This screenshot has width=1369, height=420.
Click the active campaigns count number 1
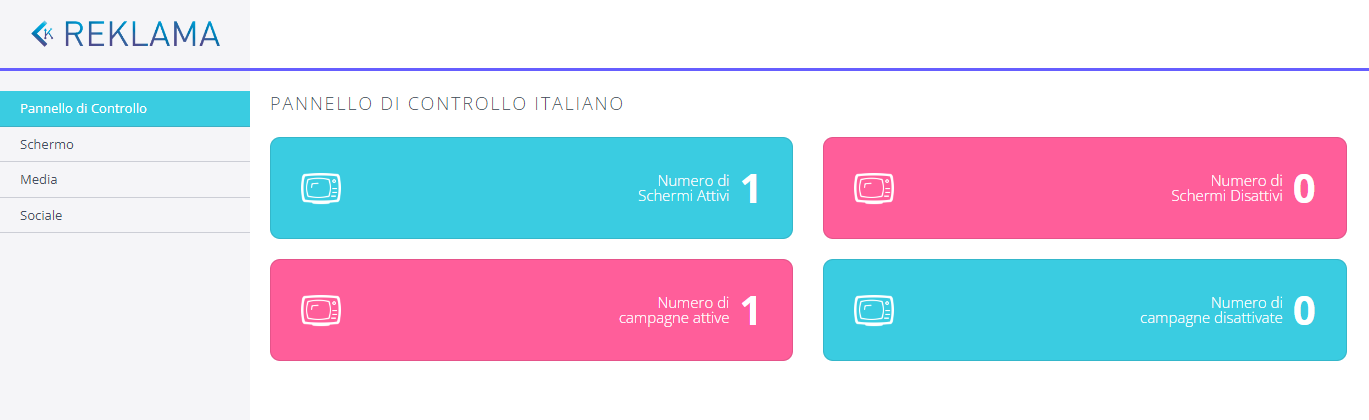click(750, 311)
